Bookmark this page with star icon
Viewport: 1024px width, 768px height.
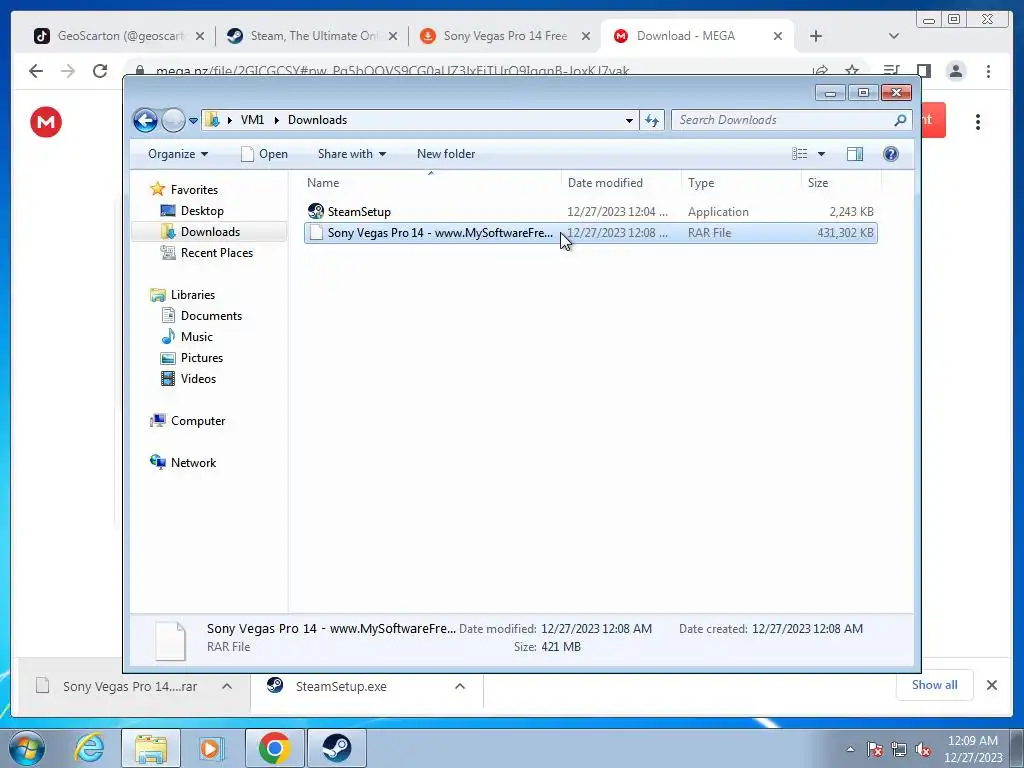click(852, 71)
